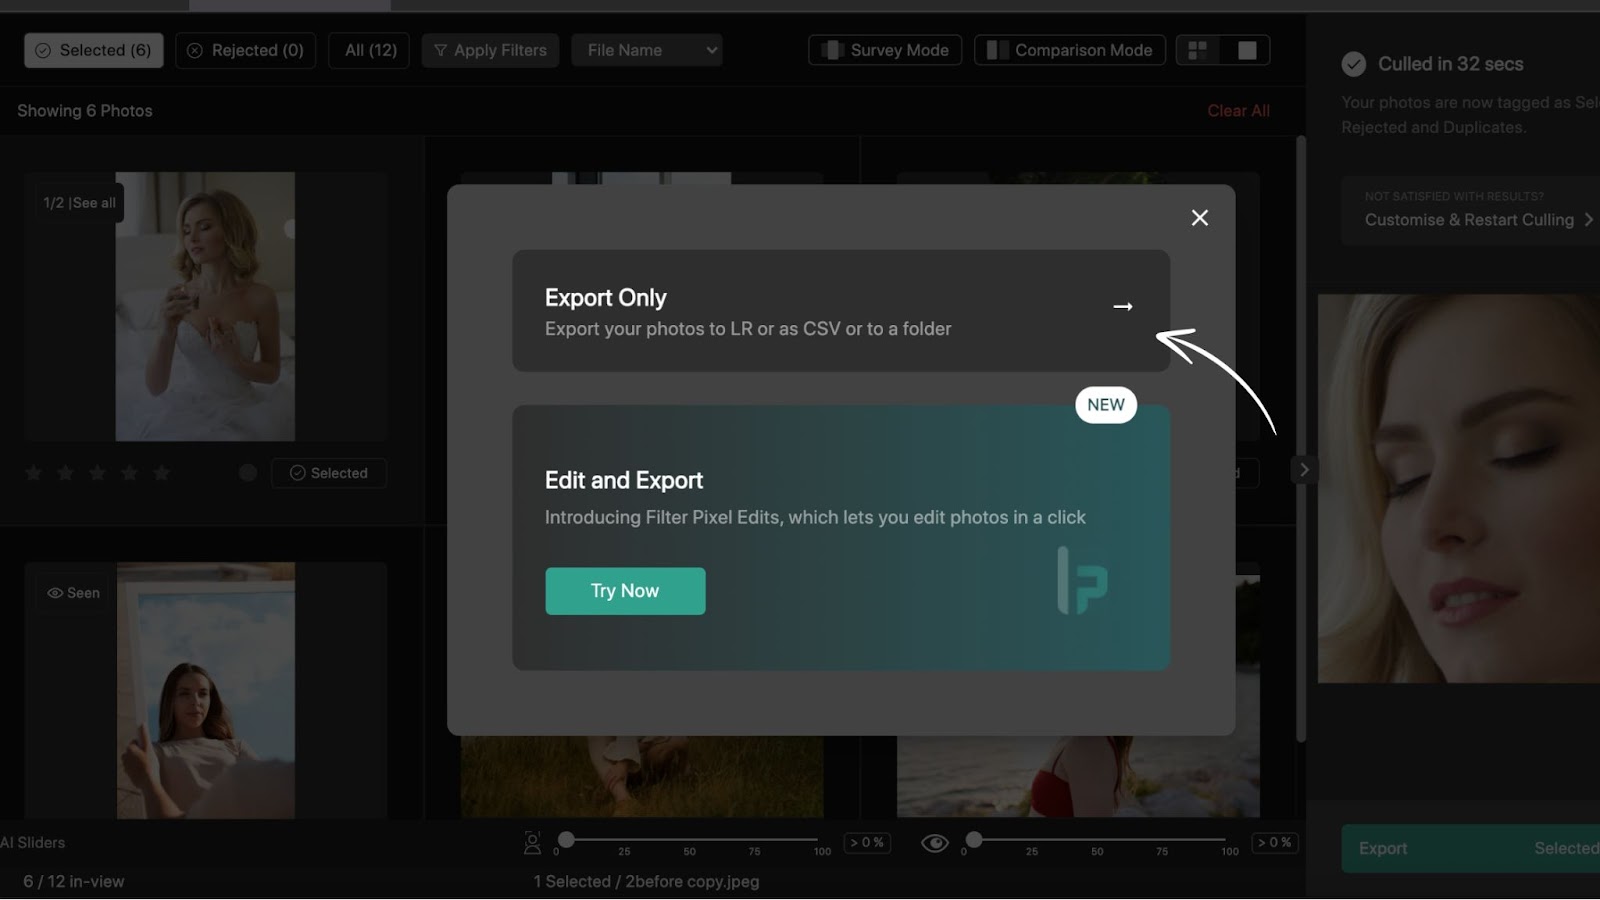Click the eye-open AI slider icon
The image size is (1600, 900).
pos(935,843)
